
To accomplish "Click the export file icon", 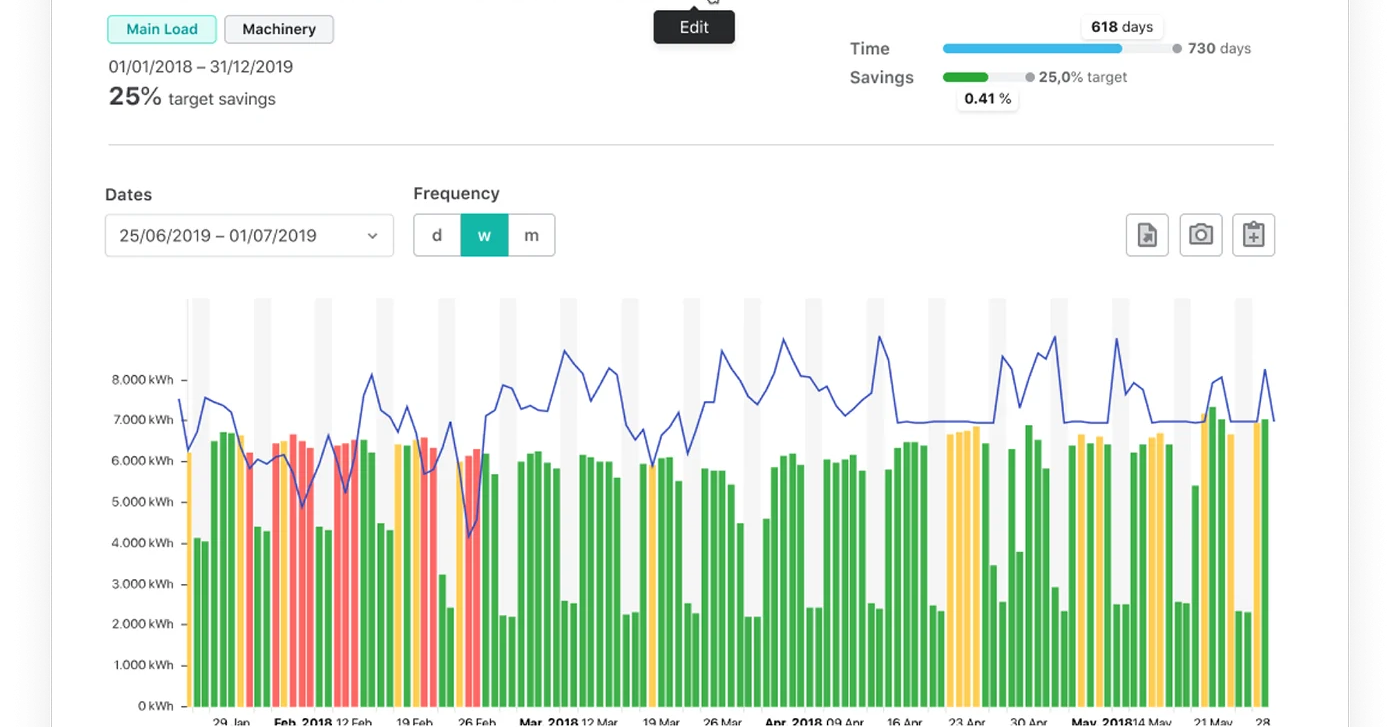I will [x=1147, y=235].
